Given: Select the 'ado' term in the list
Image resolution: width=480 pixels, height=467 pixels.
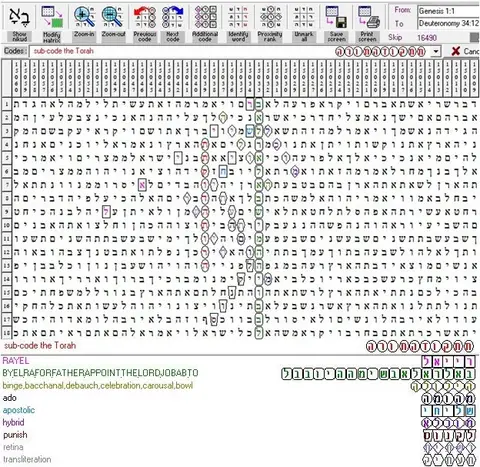Looking at the screenshot, I should 9,398.
